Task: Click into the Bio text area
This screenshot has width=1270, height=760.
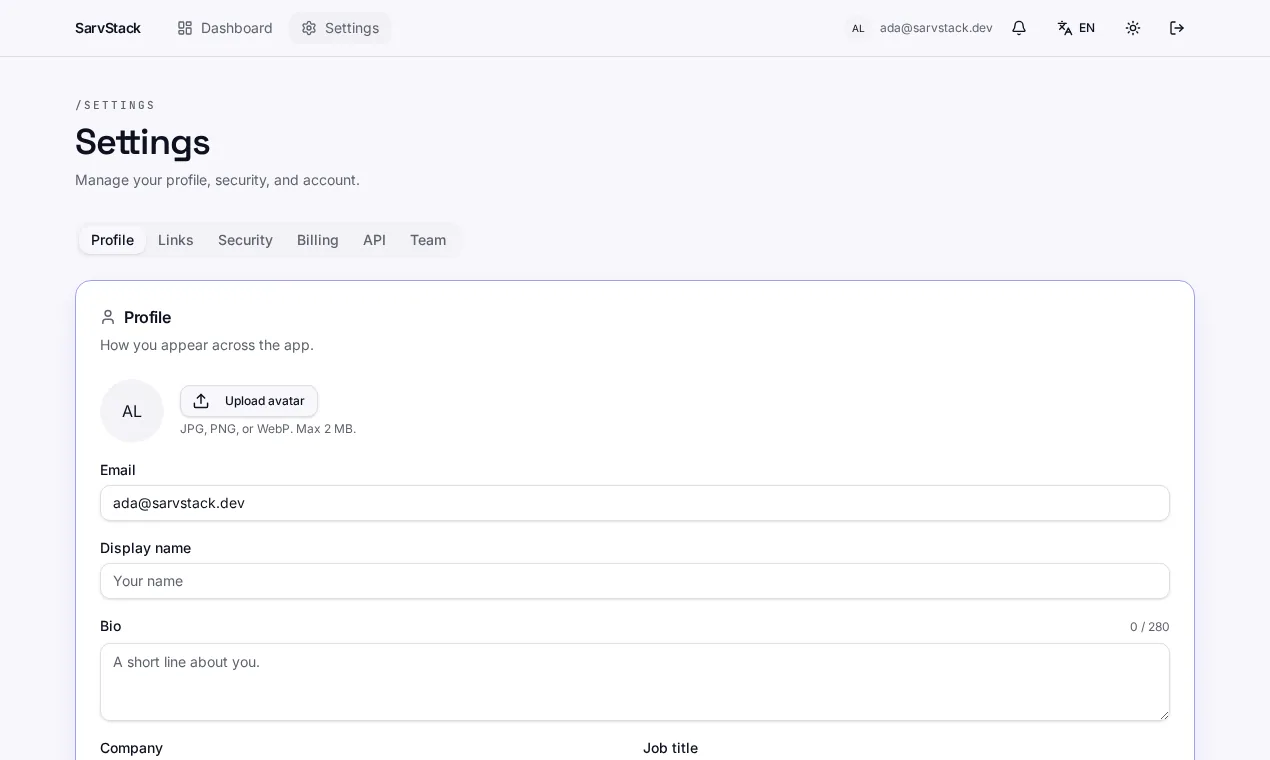Action: tap(635, 682)
